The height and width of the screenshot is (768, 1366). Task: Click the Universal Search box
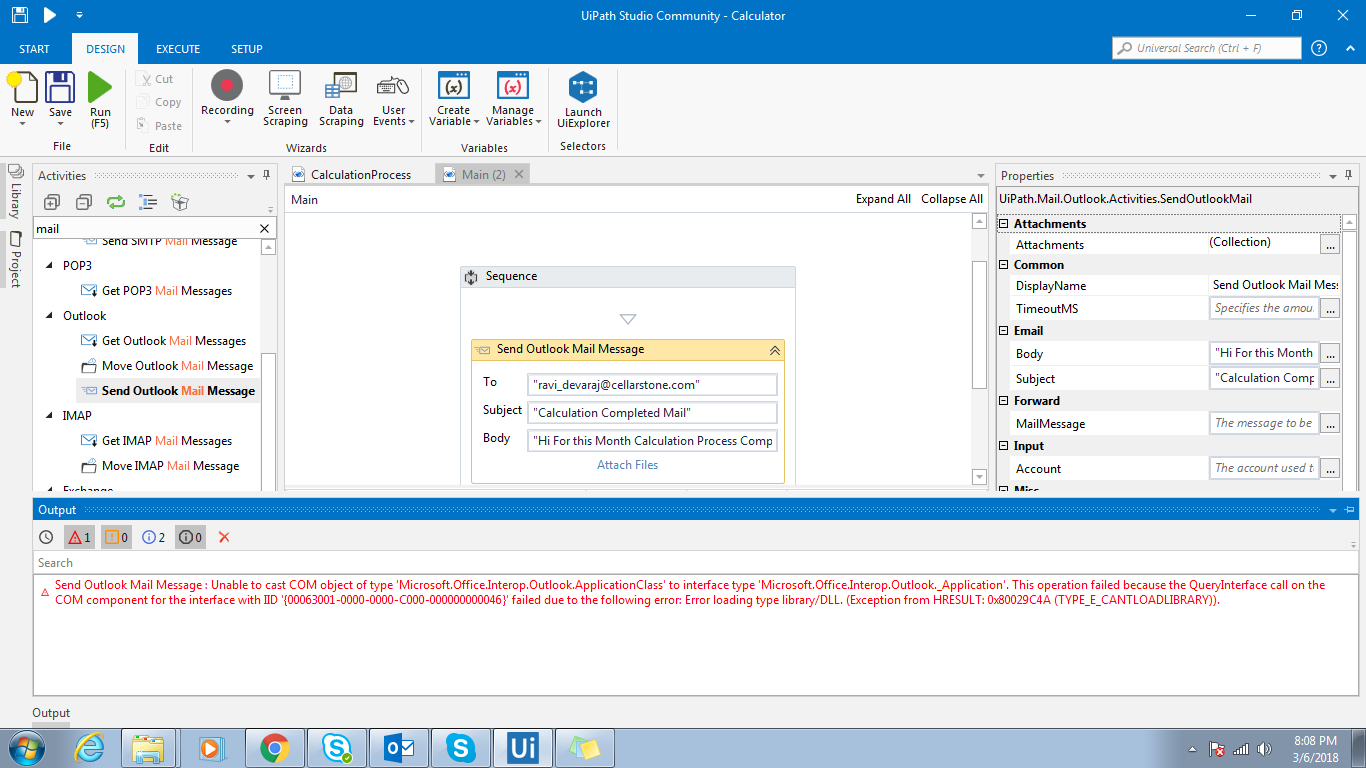tap(1207, 48)
